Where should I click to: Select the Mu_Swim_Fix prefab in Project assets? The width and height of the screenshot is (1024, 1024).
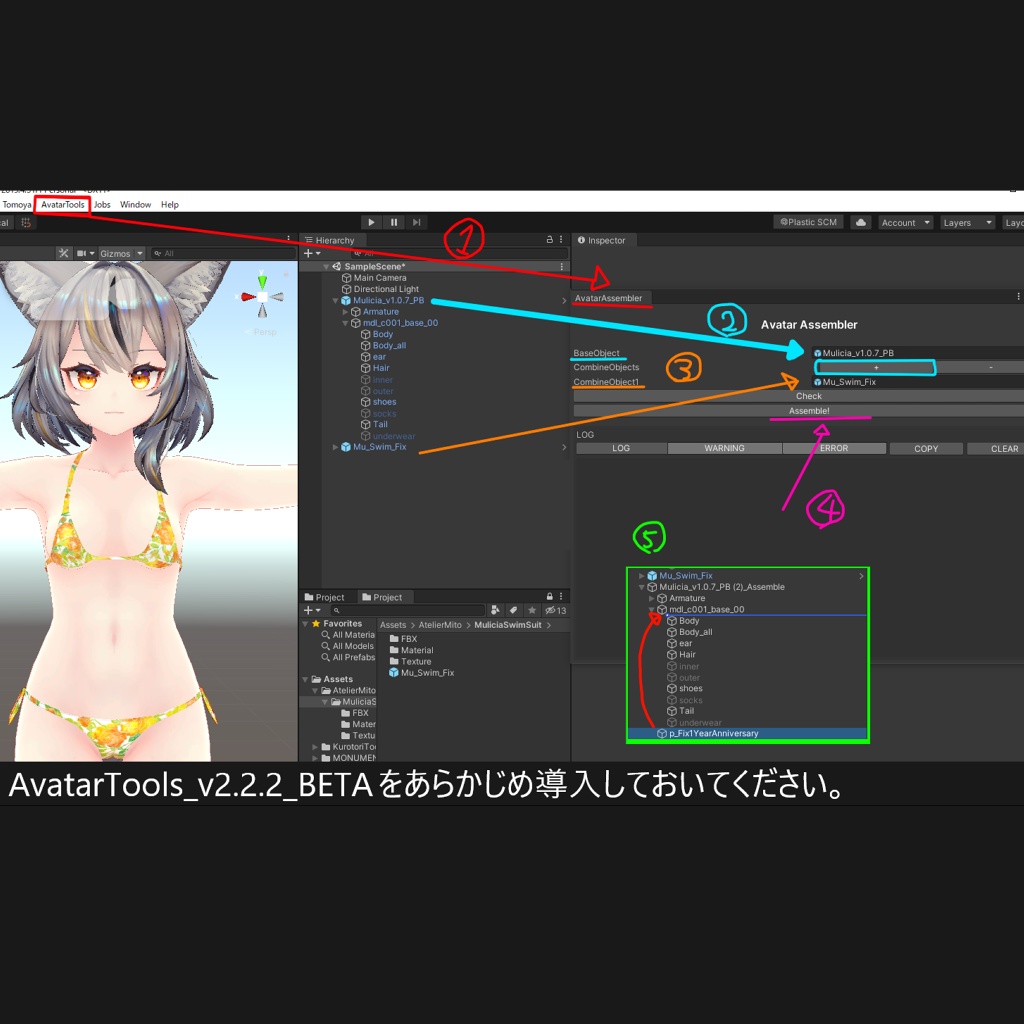tap(421, 673)
